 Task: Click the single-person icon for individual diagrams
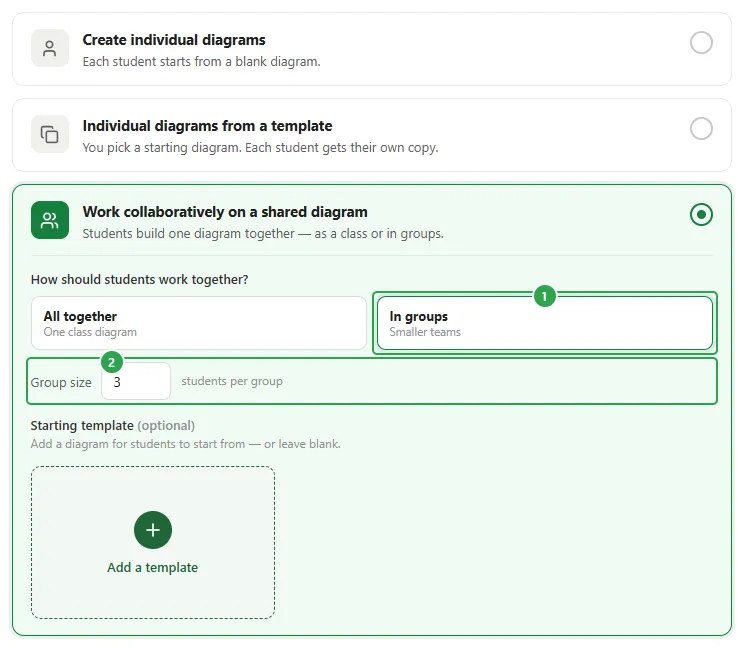click(50, 48)
